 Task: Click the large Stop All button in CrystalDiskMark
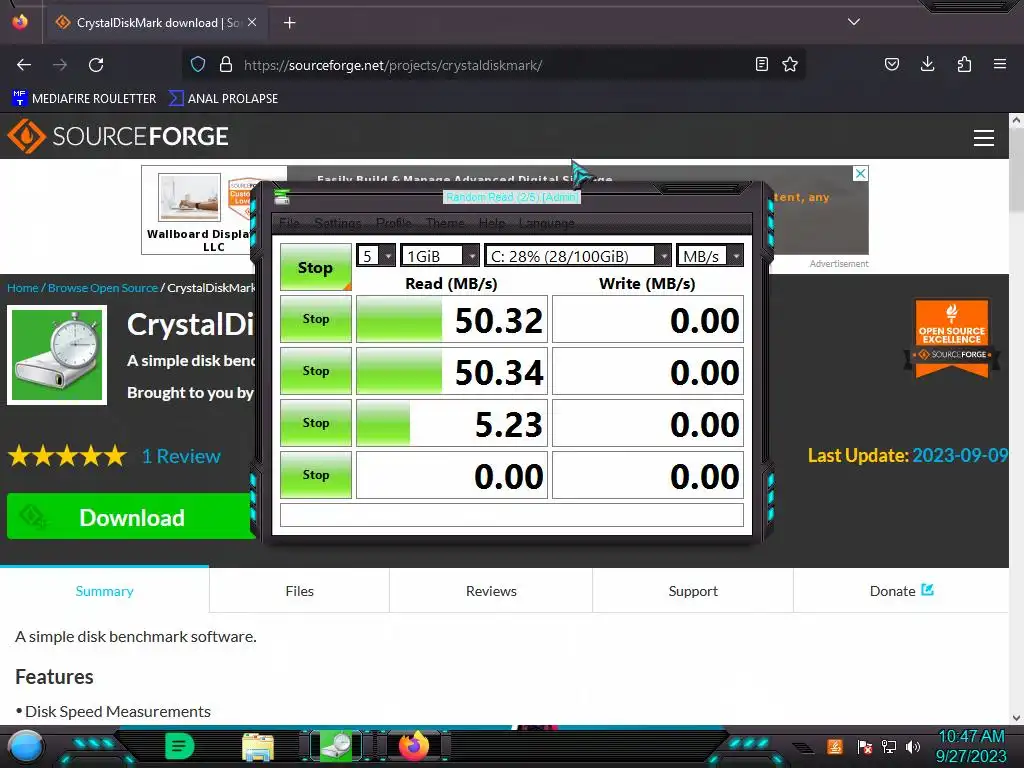[x=315, y=267]
